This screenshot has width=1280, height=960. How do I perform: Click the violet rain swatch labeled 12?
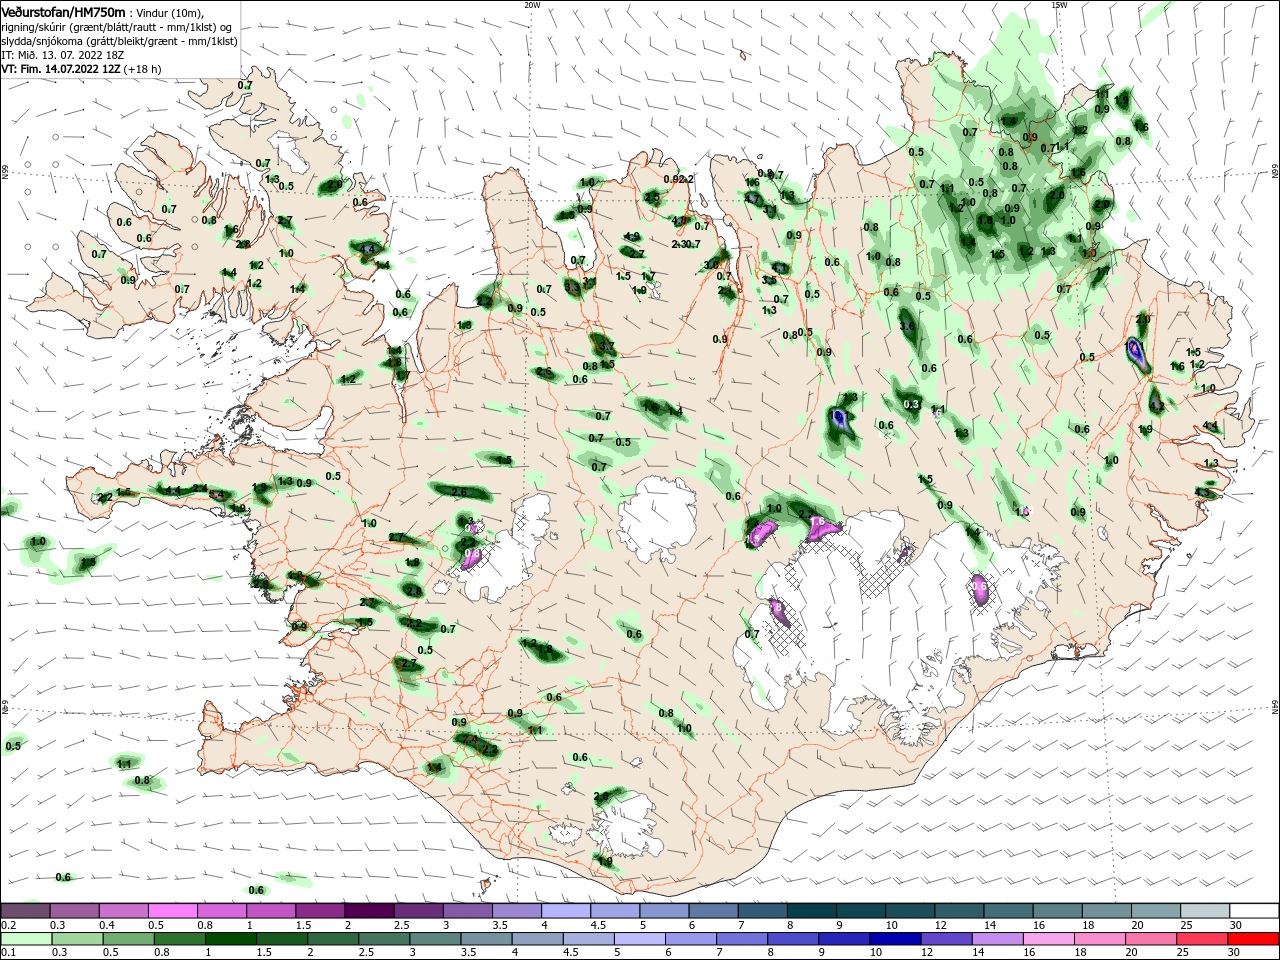pyautogui.click(x=946, y=939)
